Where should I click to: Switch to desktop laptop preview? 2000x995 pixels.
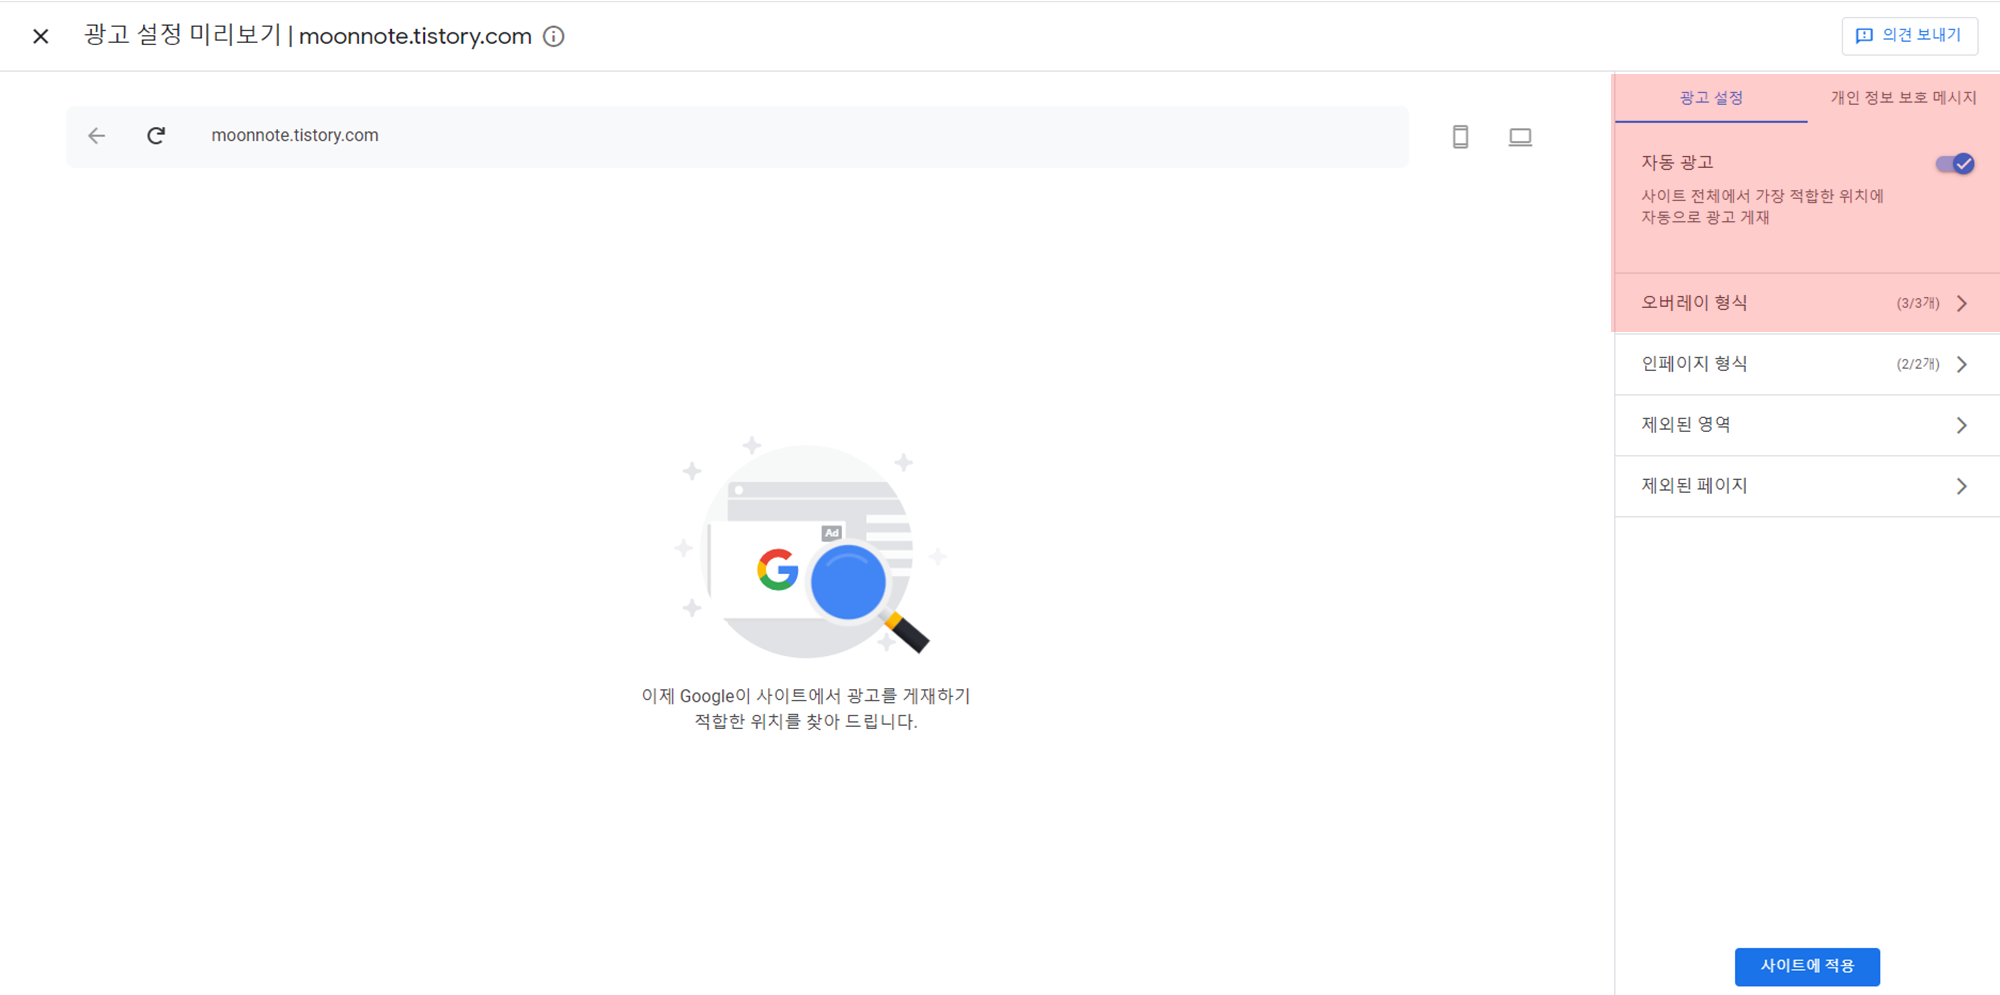(x=1520, y=137)
